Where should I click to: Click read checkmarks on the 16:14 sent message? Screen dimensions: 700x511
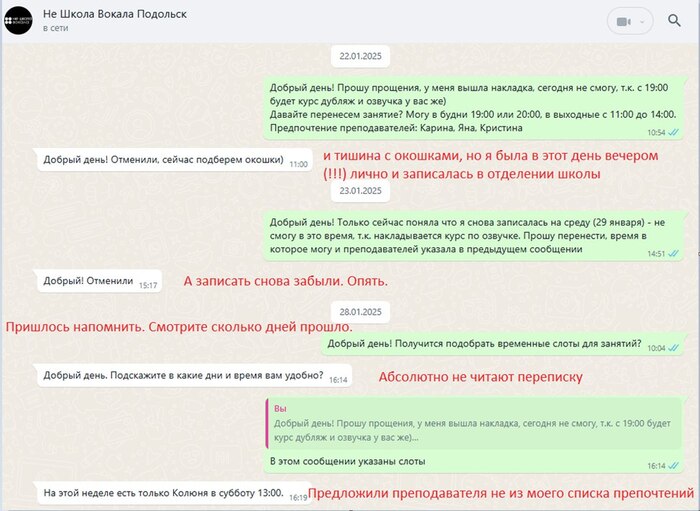pyautogui.click(x=674, y=466)
